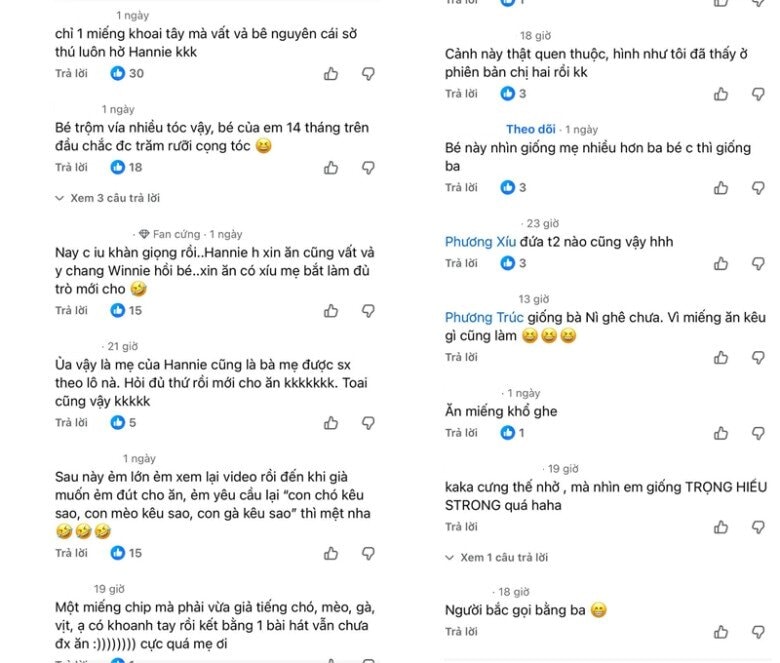Viewport: 780px width, 663px height.
Task: Dislike the 'Nay c iu khàn giọng' comment
Action: (x=368, y=311)
